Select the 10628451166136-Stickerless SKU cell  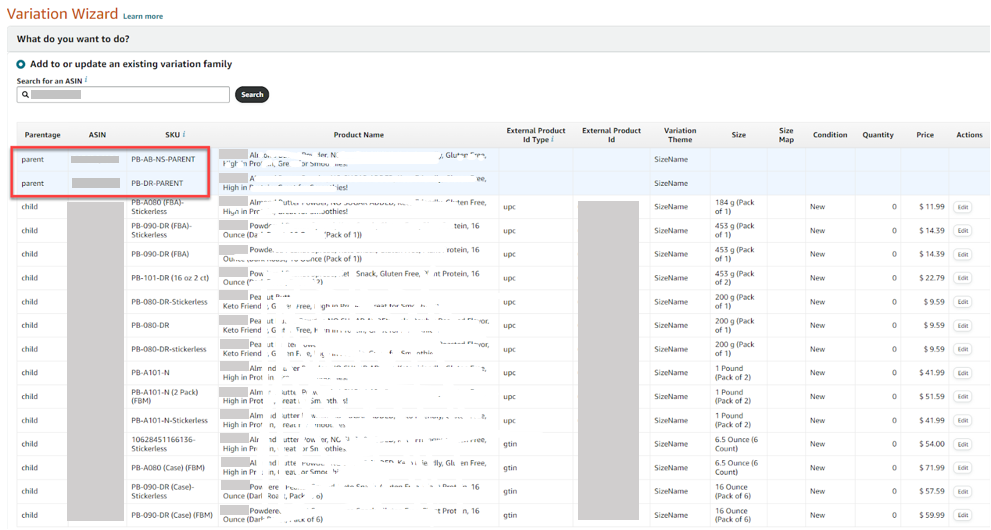pos(163,444)
